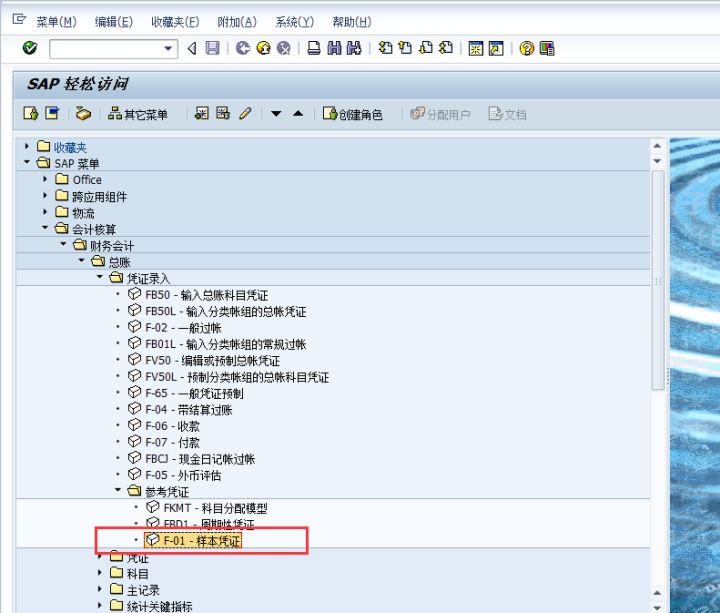Viewport: 720px width, 613px height.
Task: Click the Create New Session icon
Action: [476, 48]
